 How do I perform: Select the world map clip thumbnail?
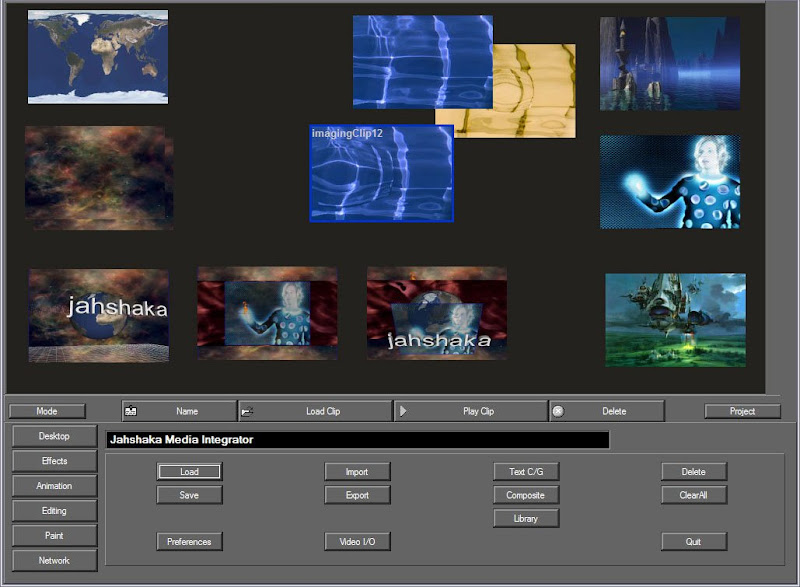(x=98, y=57)
